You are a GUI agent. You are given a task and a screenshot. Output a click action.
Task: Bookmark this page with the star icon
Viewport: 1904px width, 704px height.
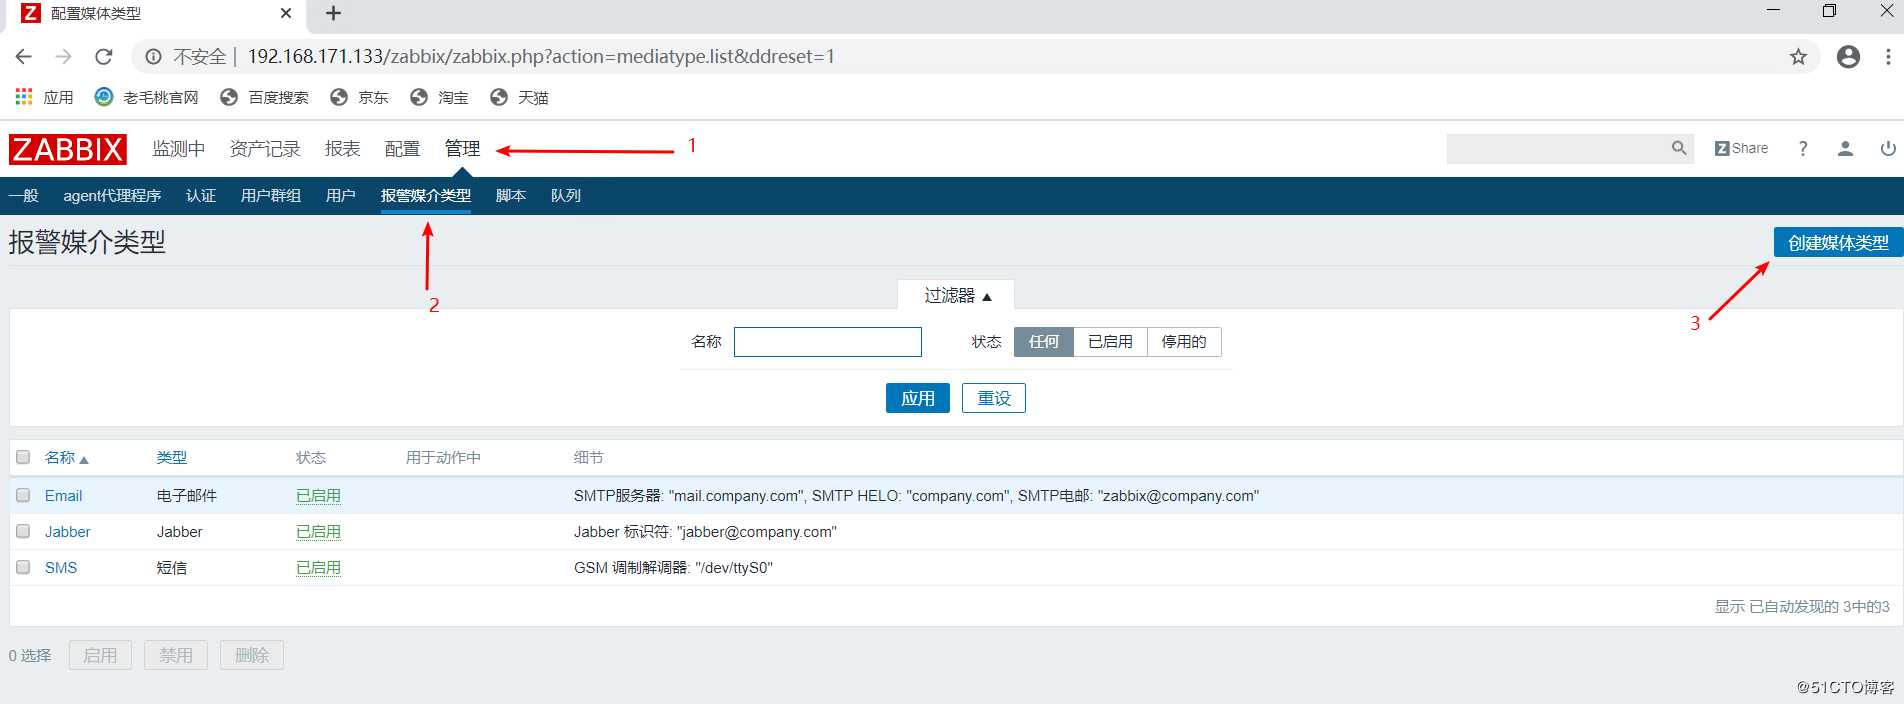click(x=1798, y=57)
